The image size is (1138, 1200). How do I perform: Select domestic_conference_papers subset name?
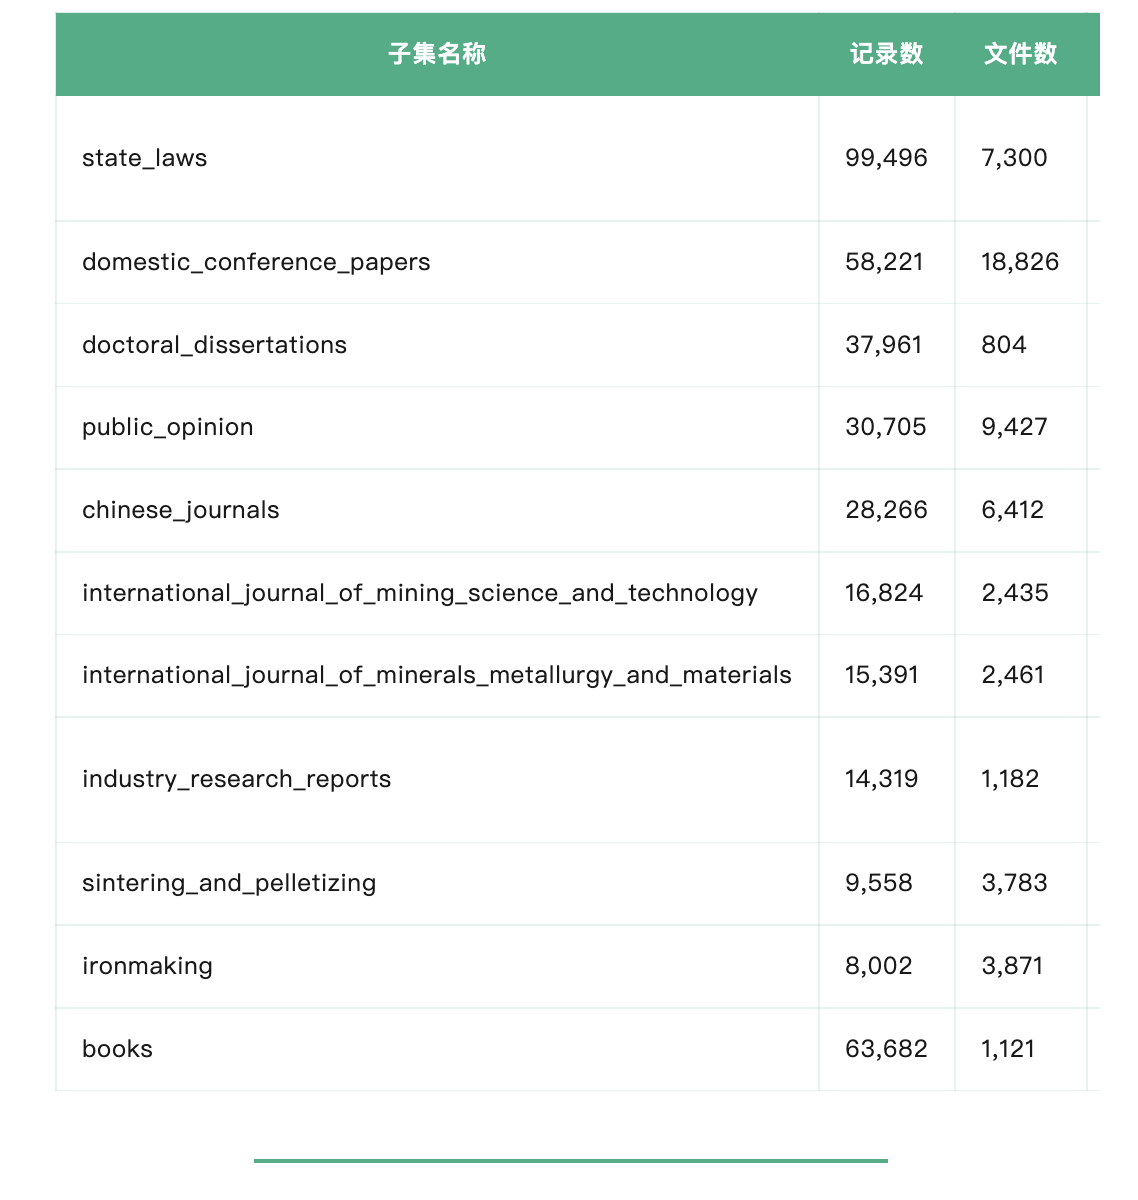point(256,262)
